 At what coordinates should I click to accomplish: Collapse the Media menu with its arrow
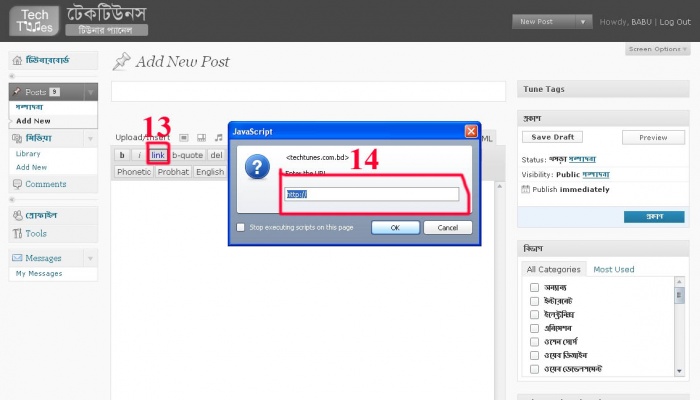(90, 138)
